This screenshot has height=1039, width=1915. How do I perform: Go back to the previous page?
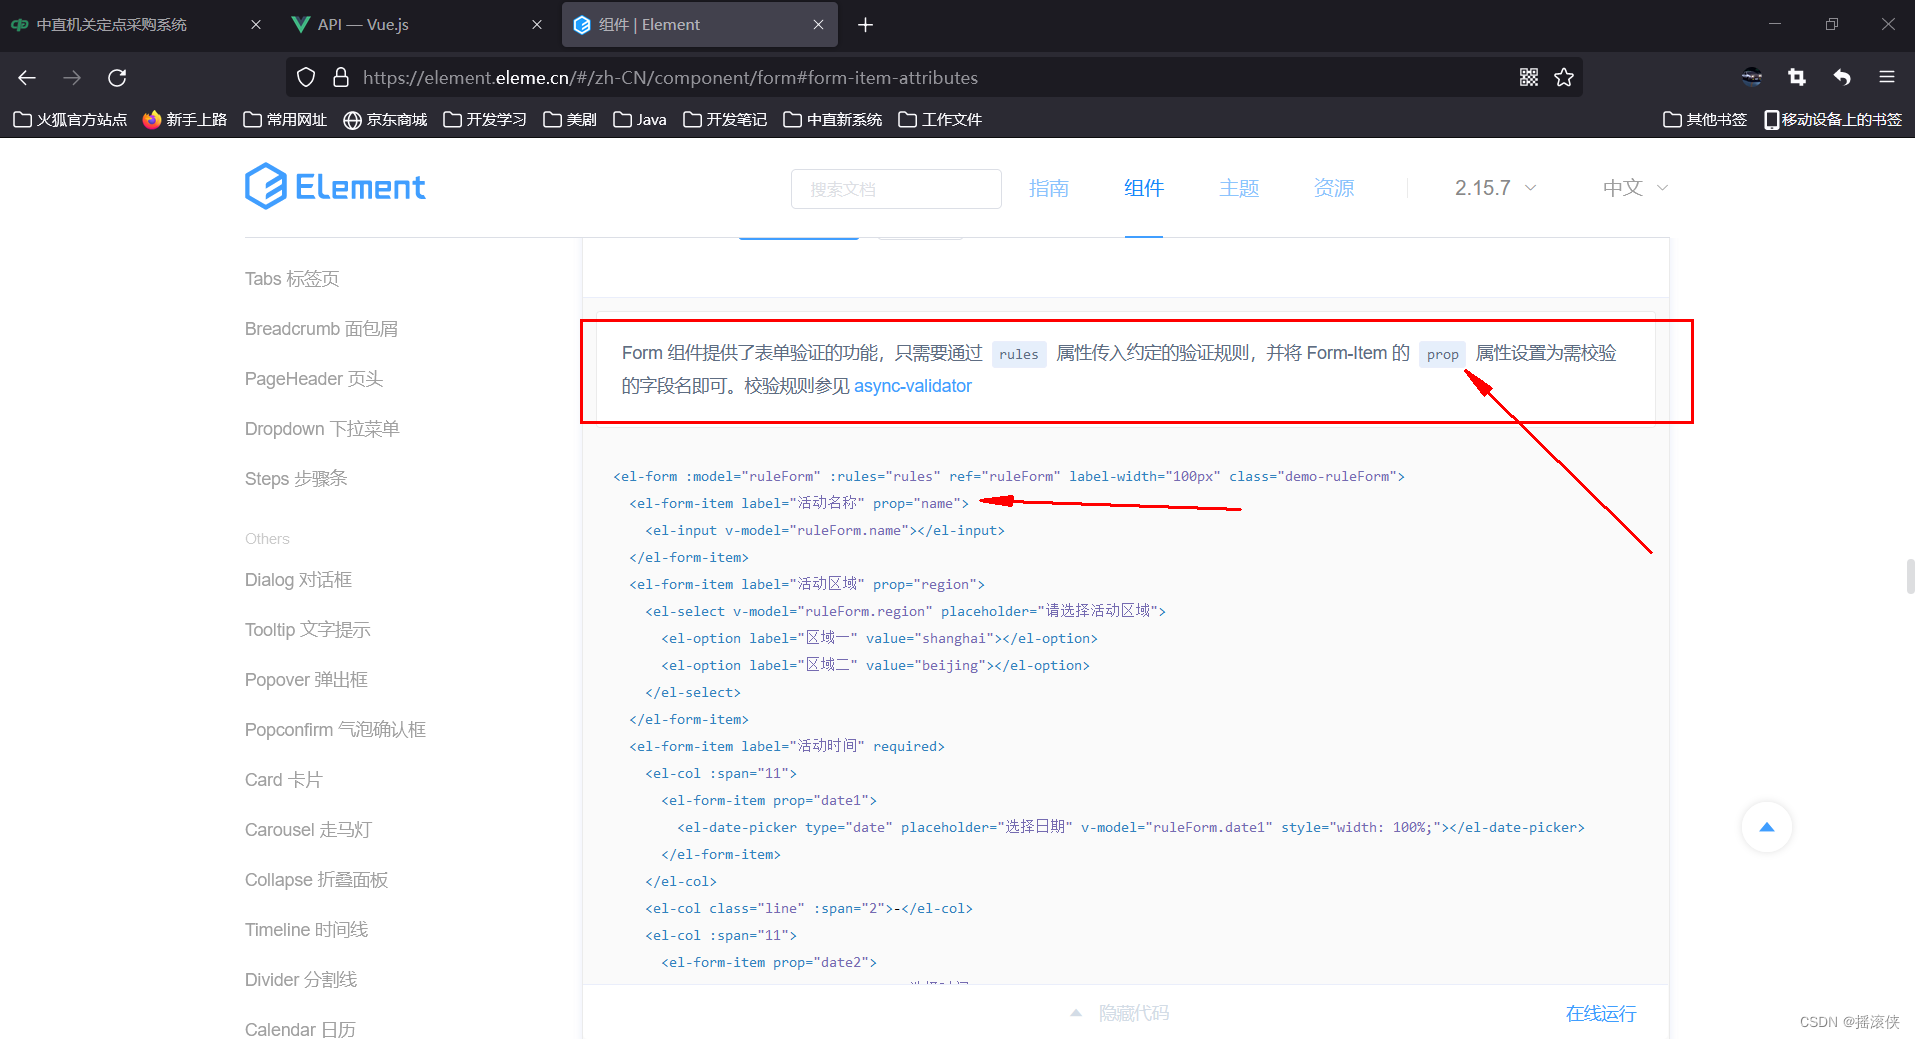point(27,77)
